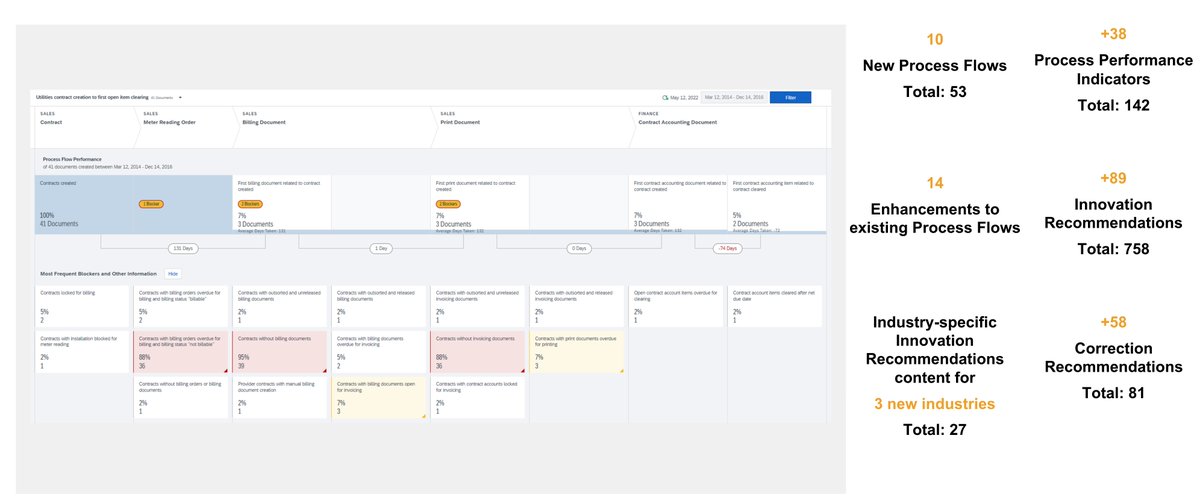Open the red Contracts without billing documents card
Screen dimensions: 1200x503
coord(281,353)
